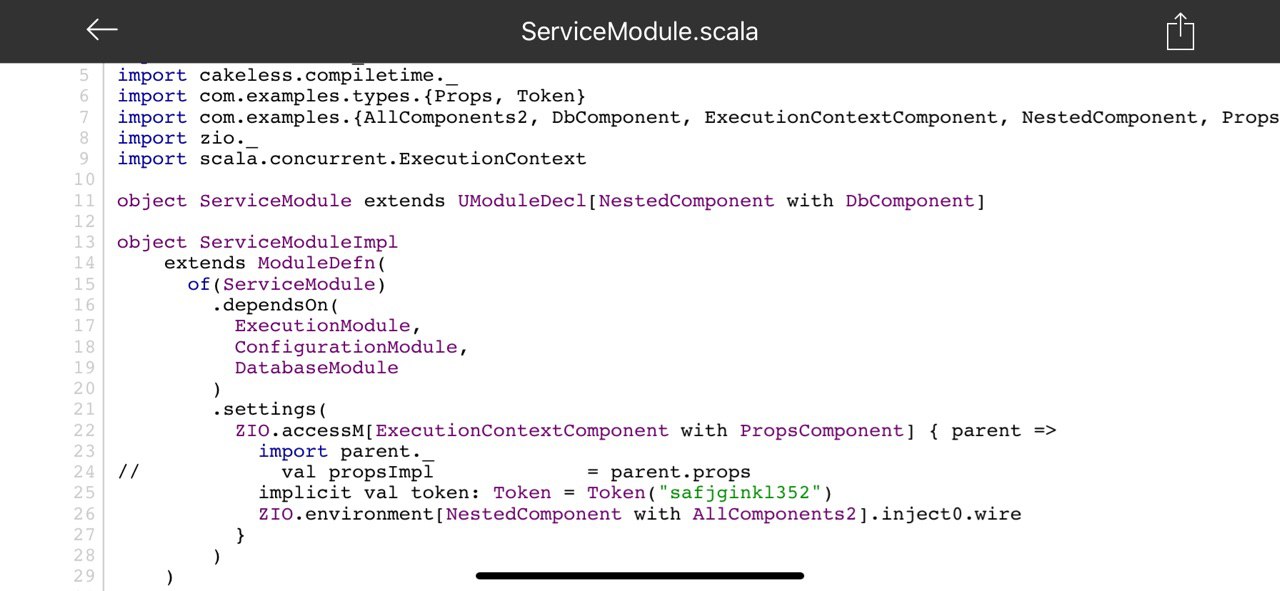
Task: Tap ".inject0.wire" at the end of line 26
Action: (x=945, y=514)
